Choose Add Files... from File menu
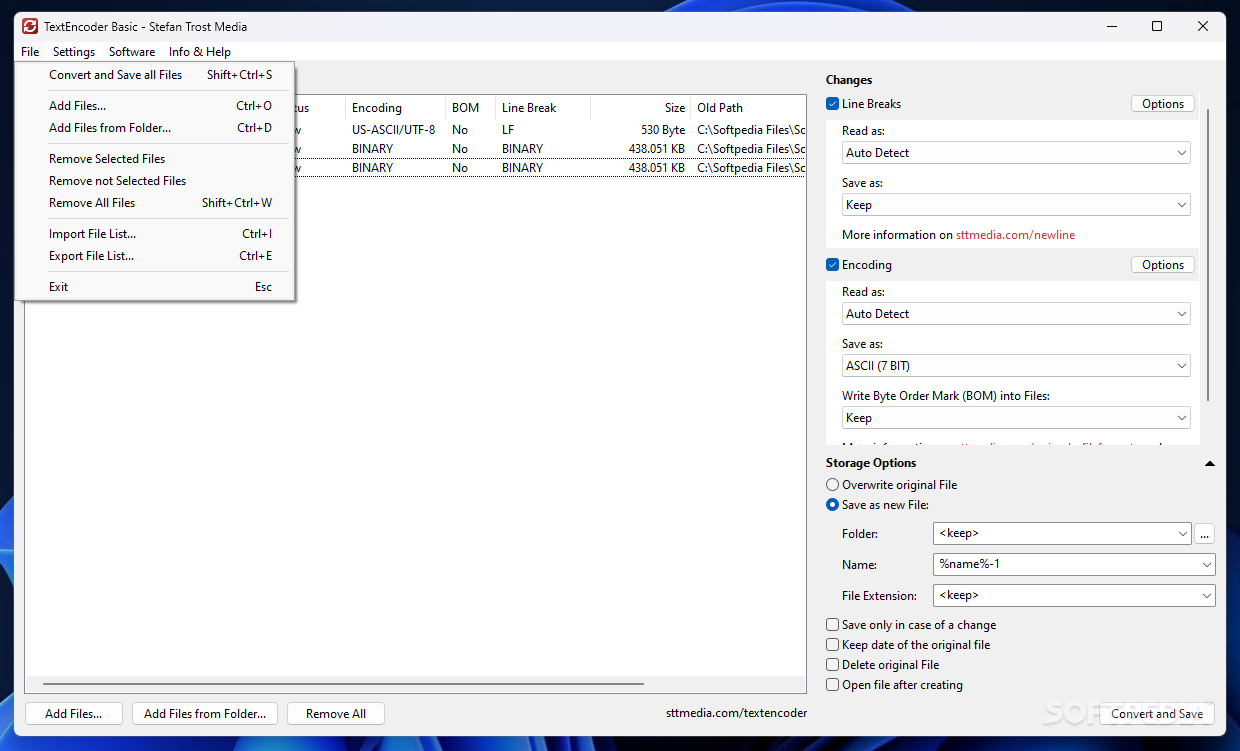The height and width of the screenshot is (751, 1240). click(155, 106)
